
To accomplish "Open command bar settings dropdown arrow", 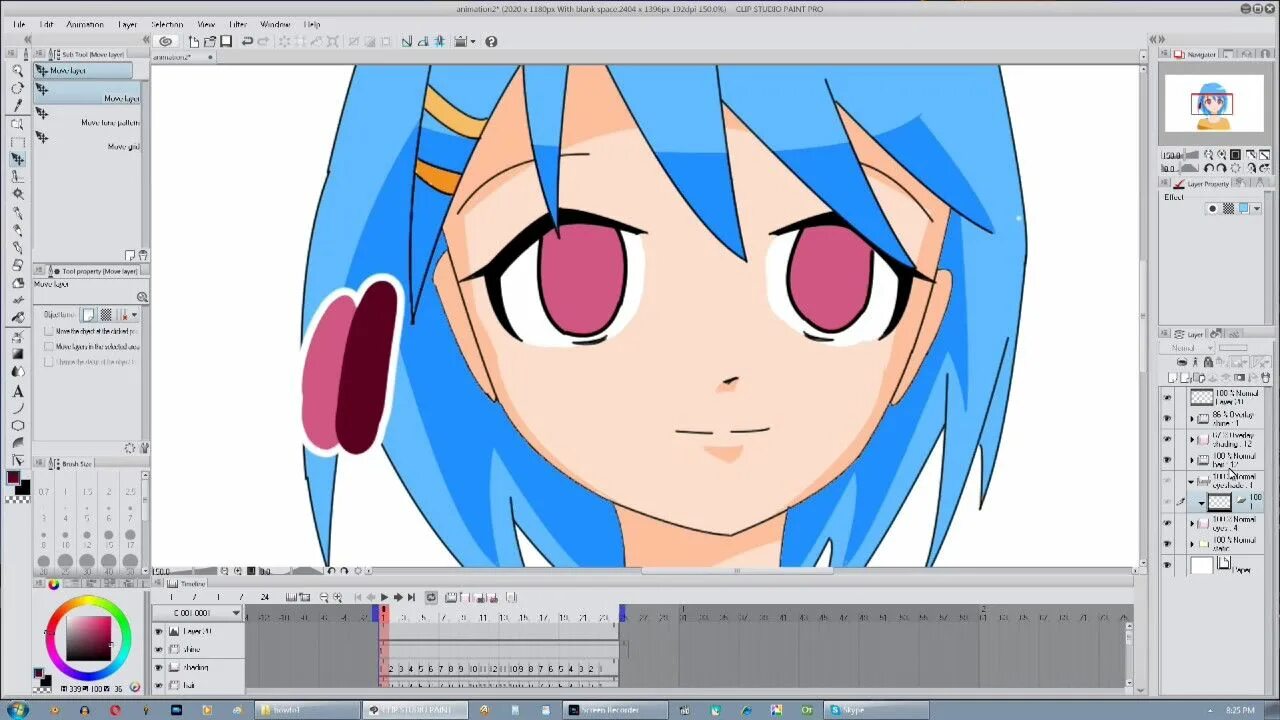I will pos(472,41).
